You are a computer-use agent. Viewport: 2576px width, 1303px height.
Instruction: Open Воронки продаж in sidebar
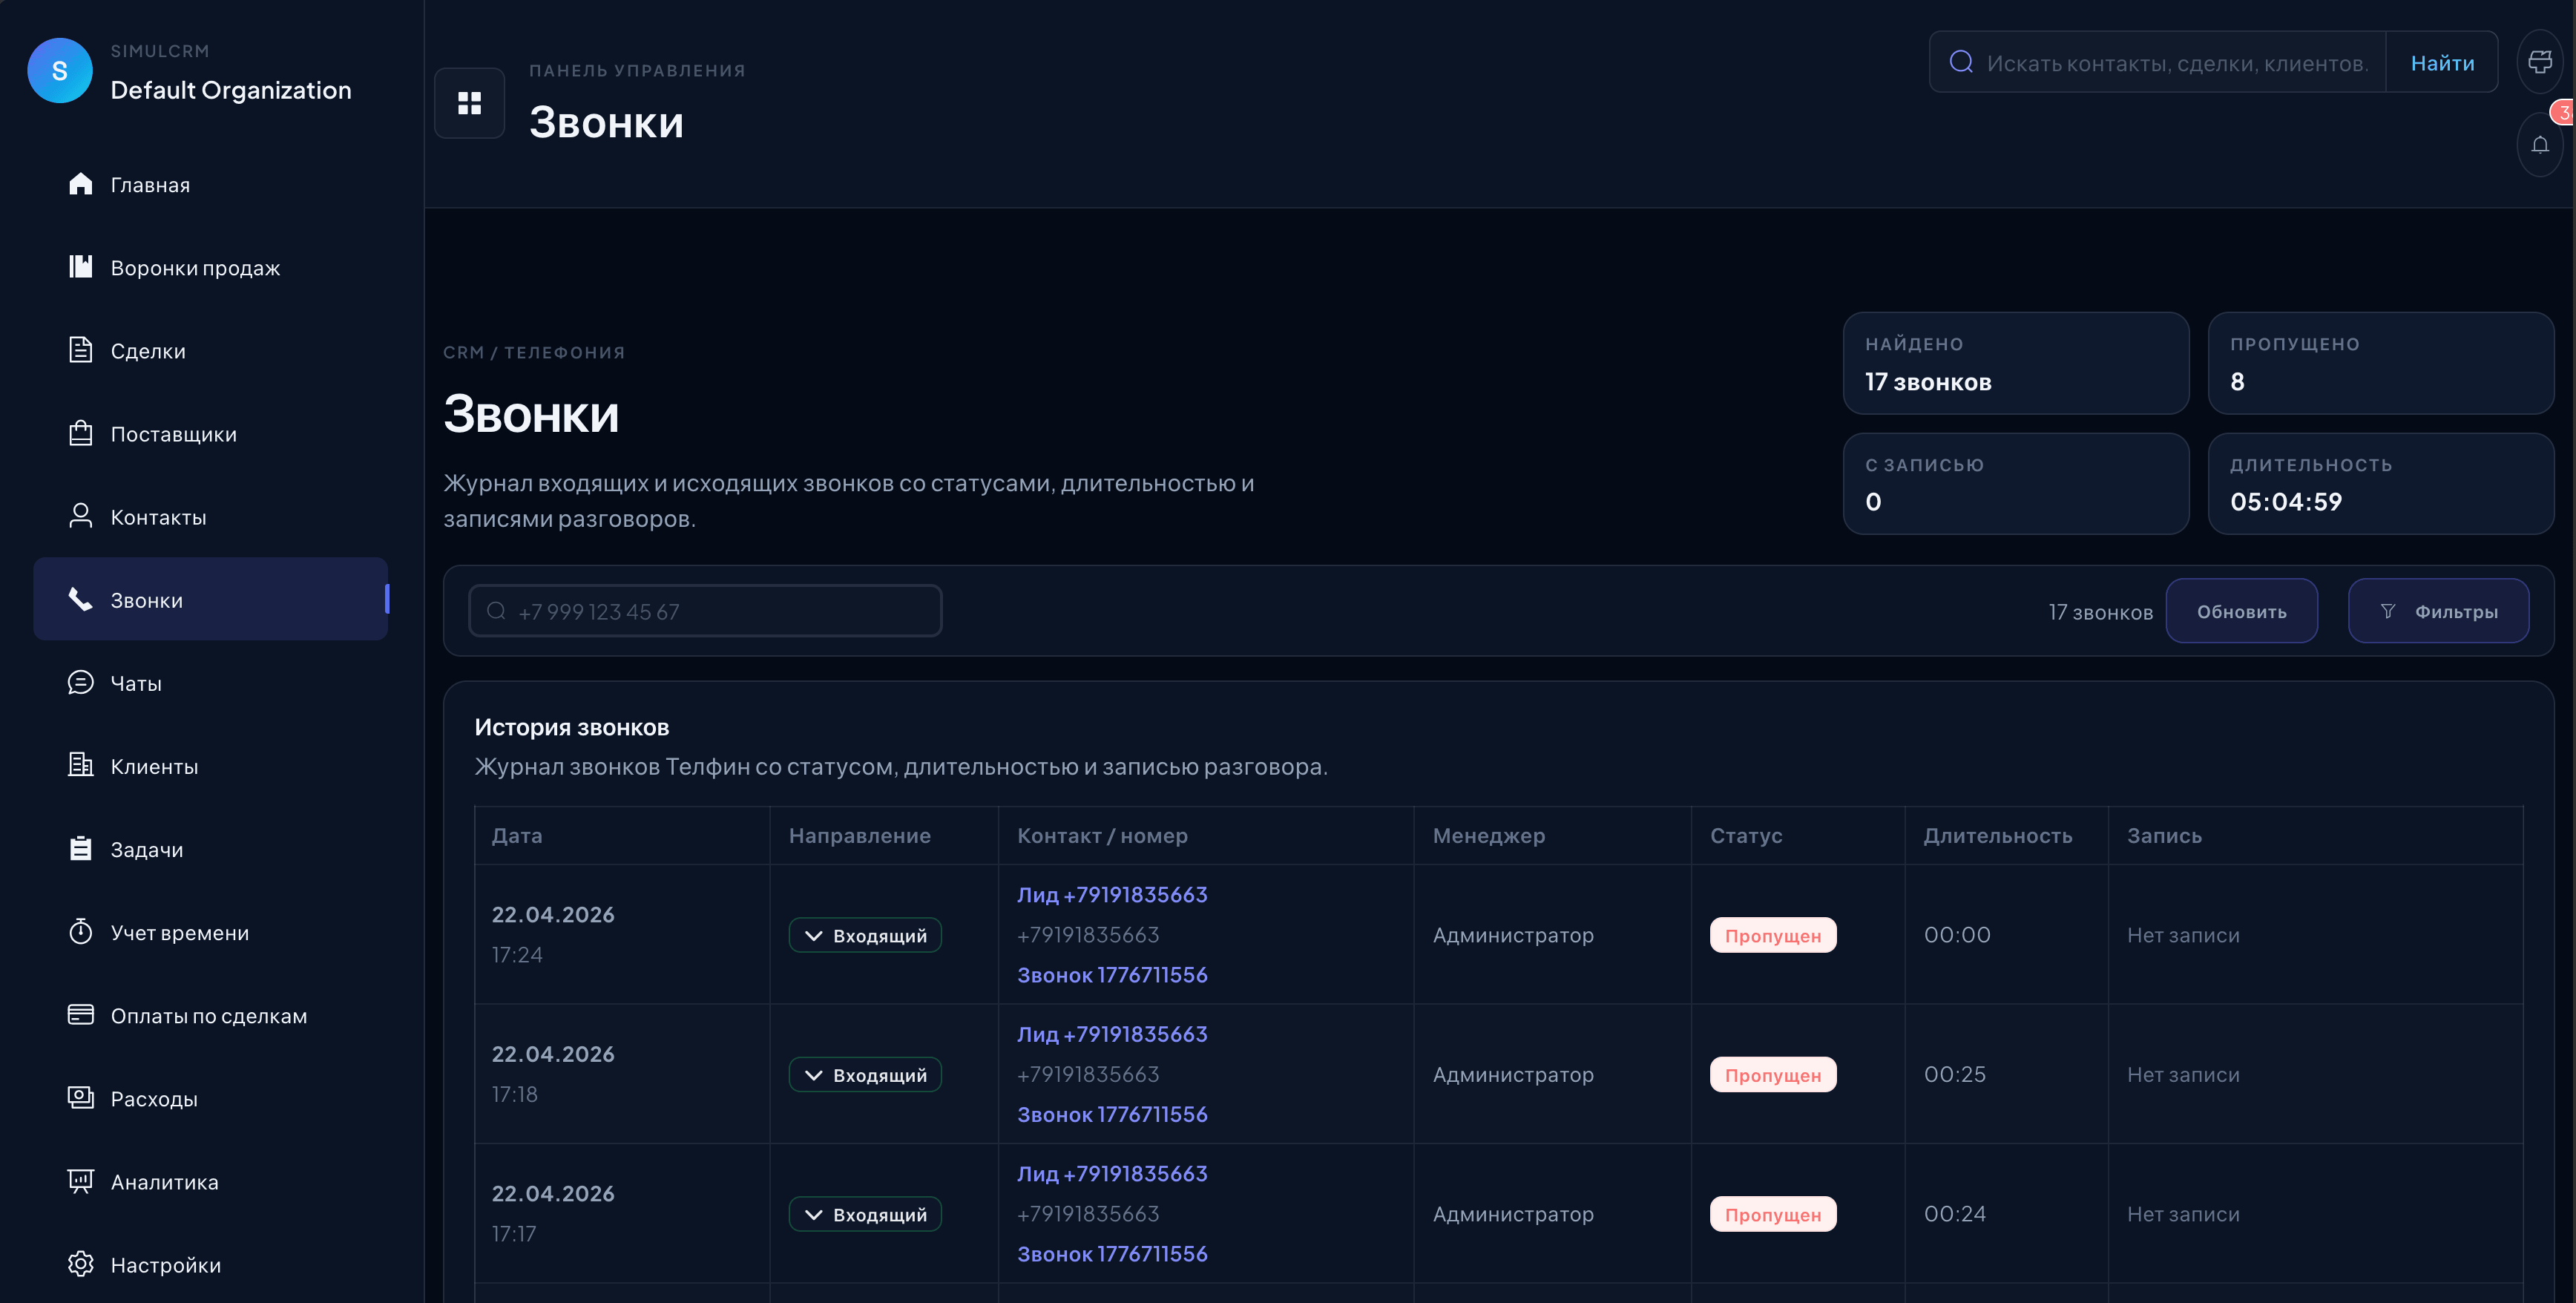(x=195, y=268)
